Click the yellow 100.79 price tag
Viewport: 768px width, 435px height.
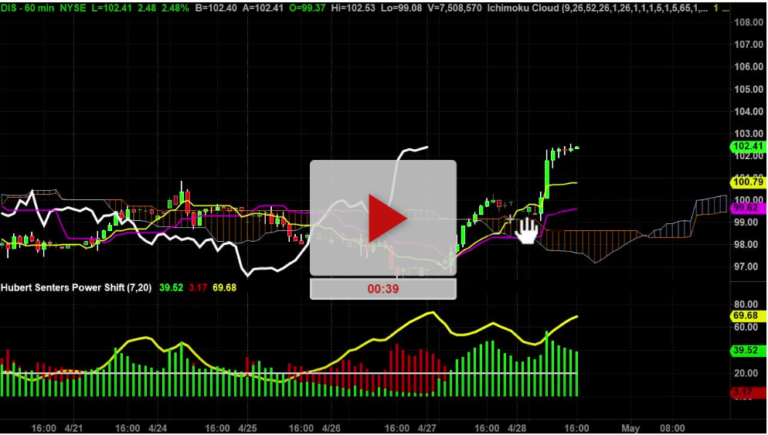(748, 182)
